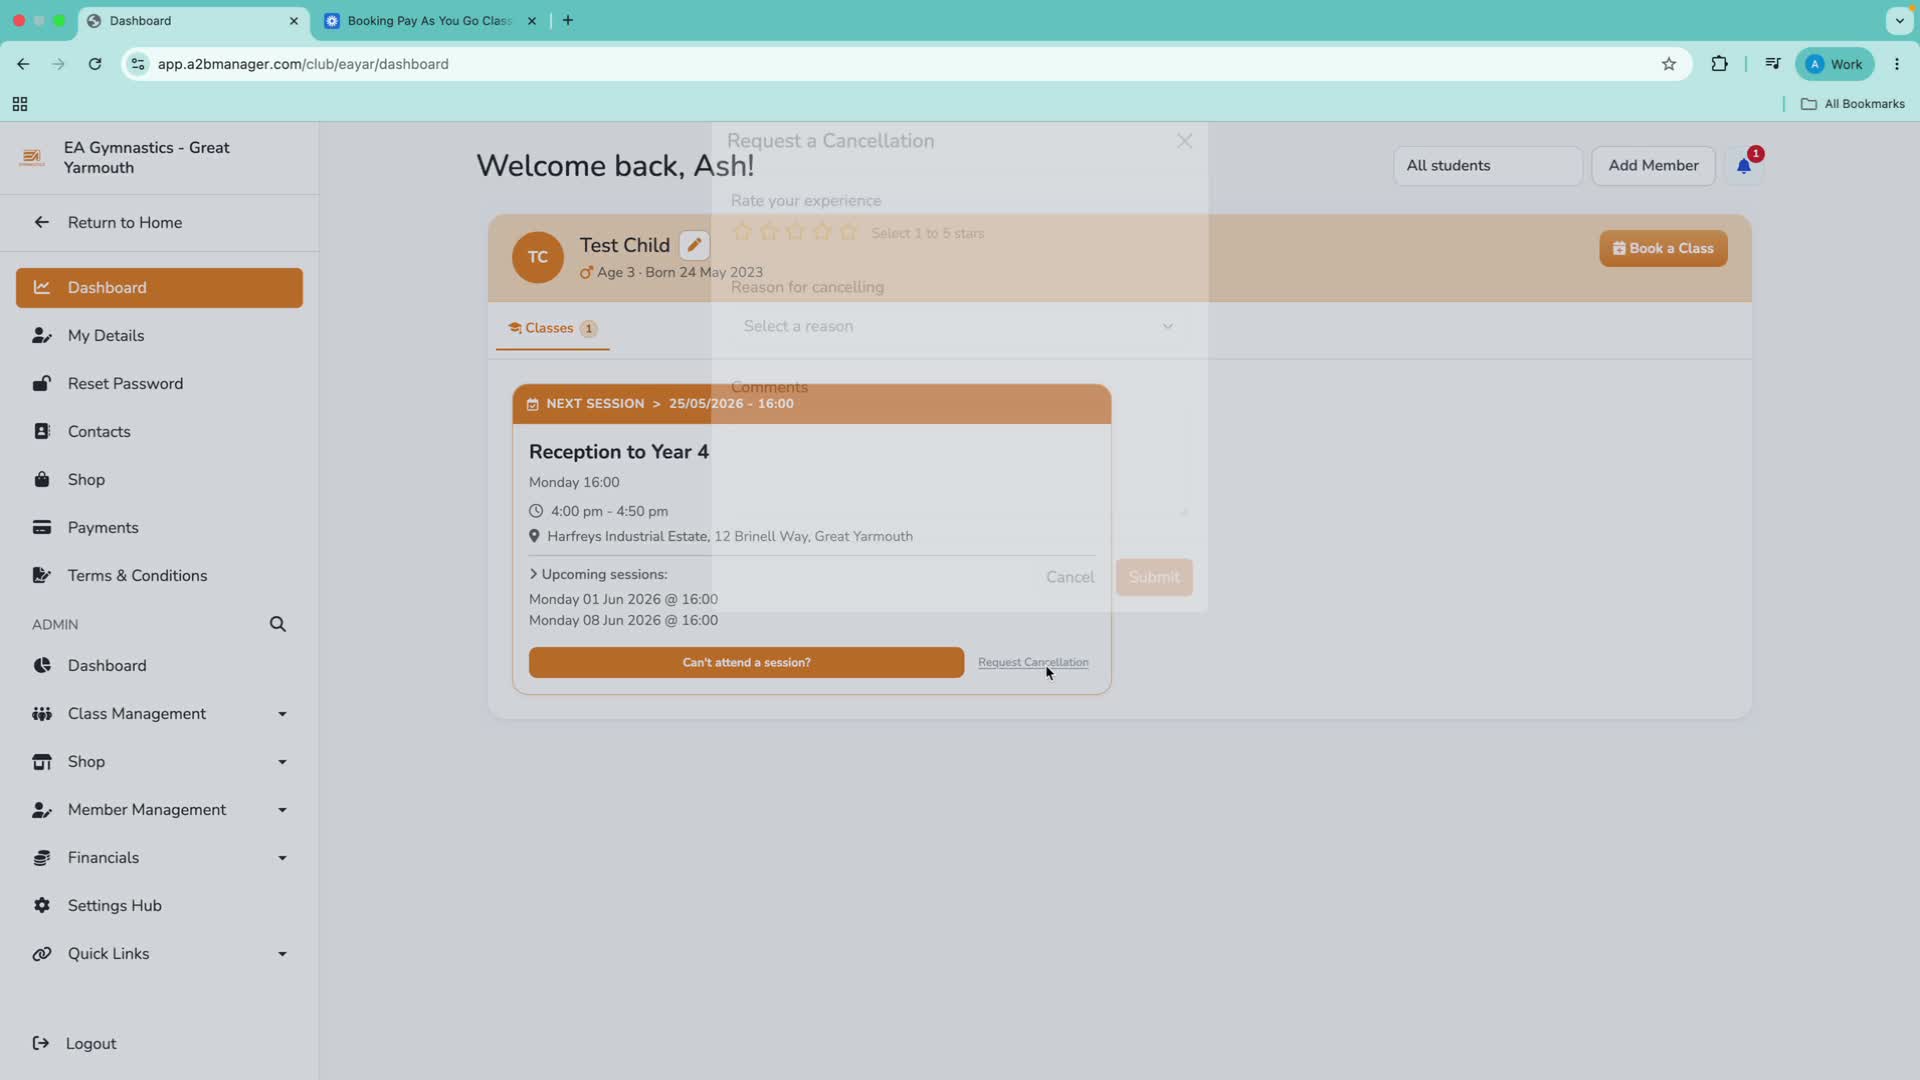Expand the Financials sidebar section

click(160, 858)
